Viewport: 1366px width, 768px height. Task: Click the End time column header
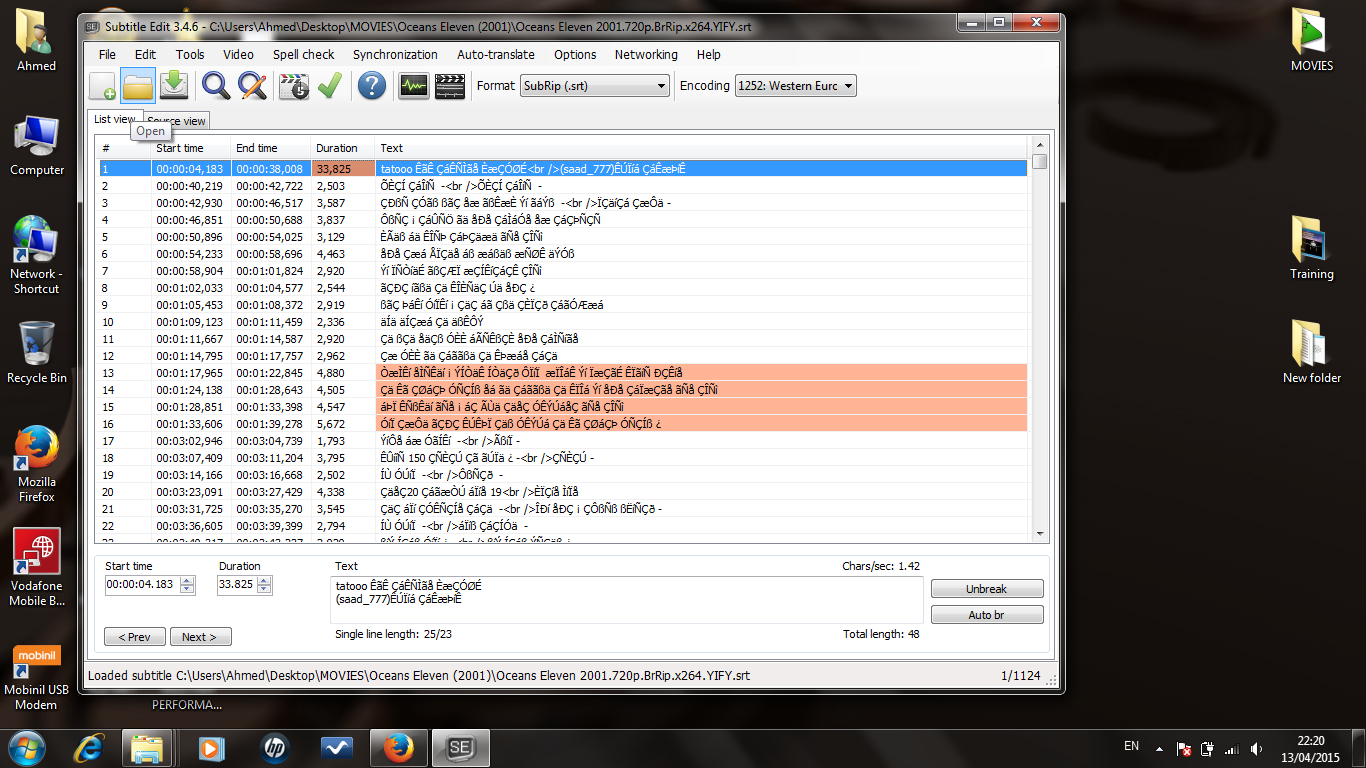click(271, 148)
